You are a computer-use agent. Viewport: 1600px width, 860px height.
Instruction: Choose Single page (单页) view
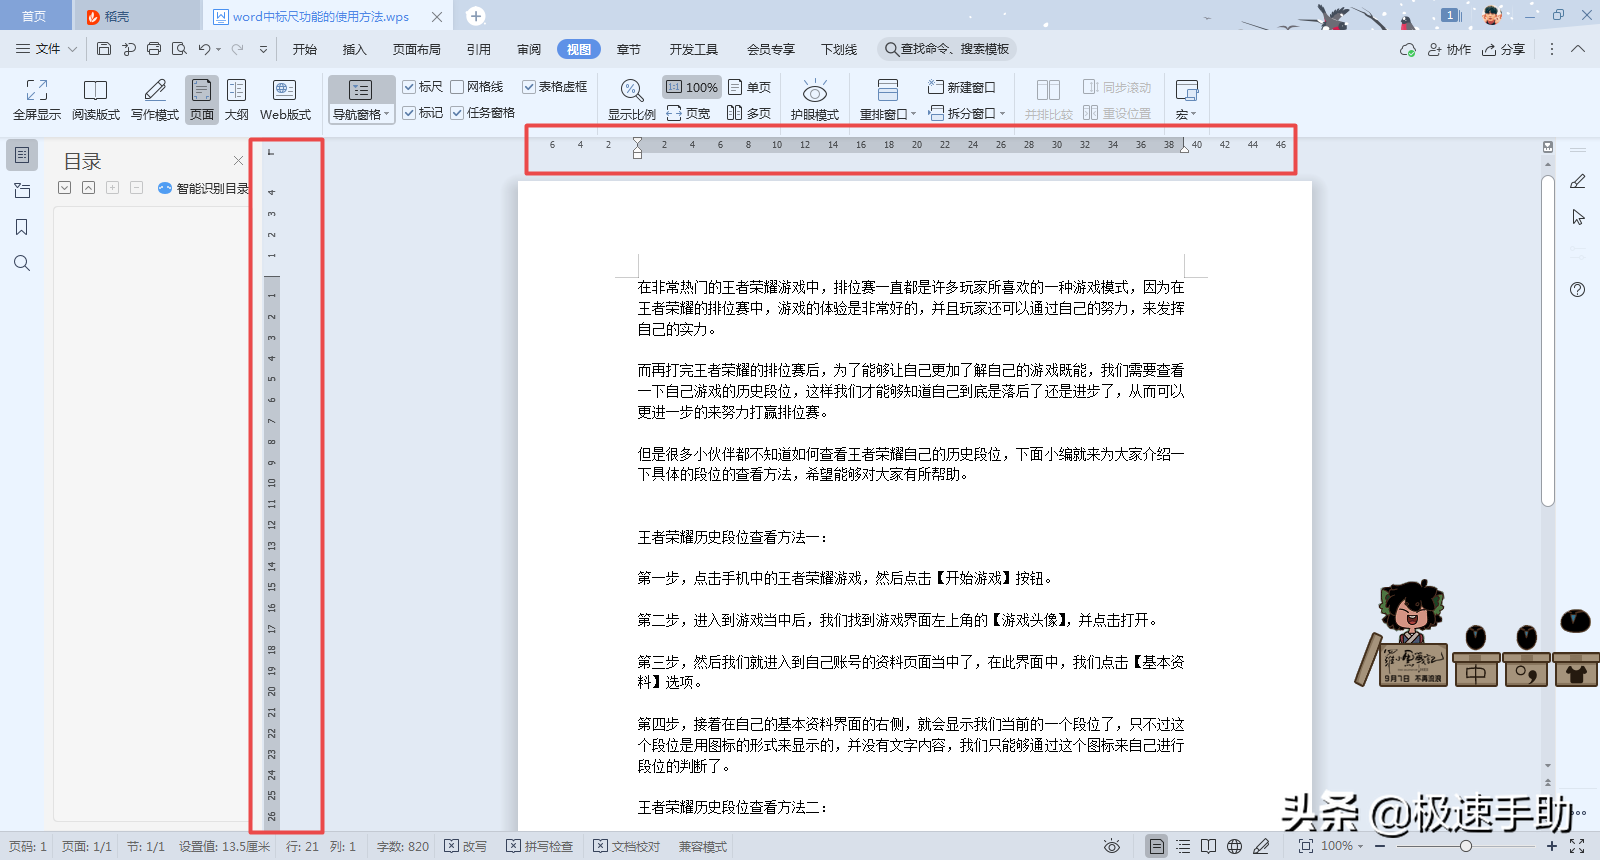[750, 87]
